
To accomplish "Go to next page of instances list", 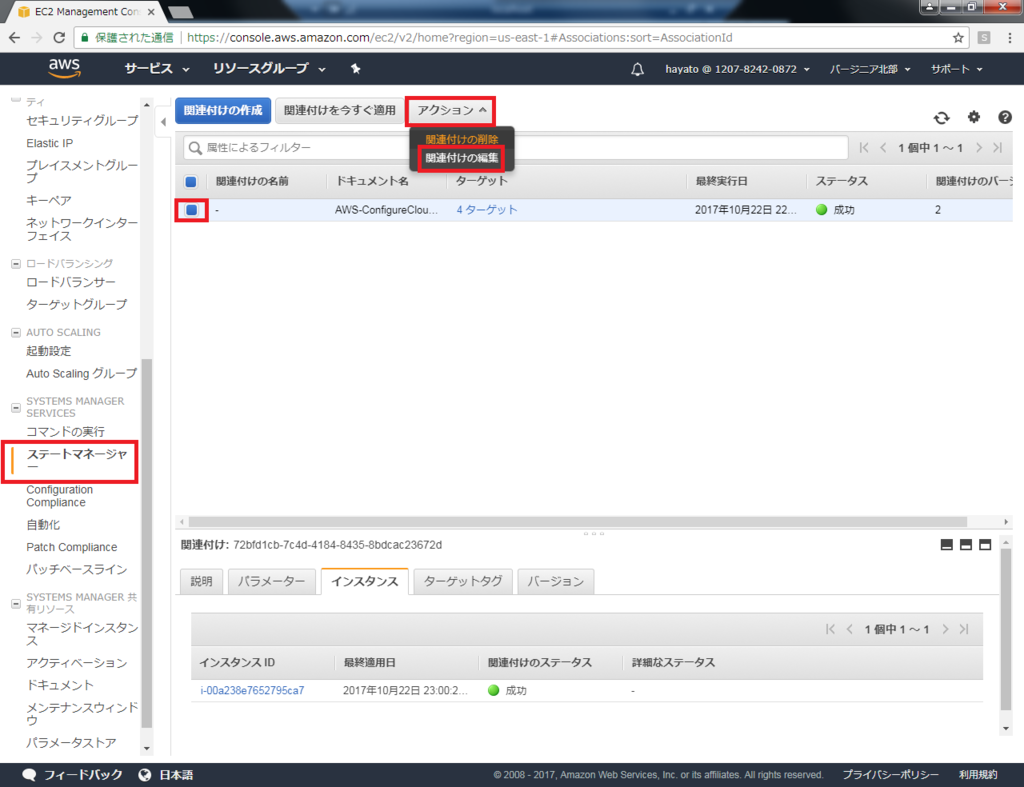I will click(945, 629).
